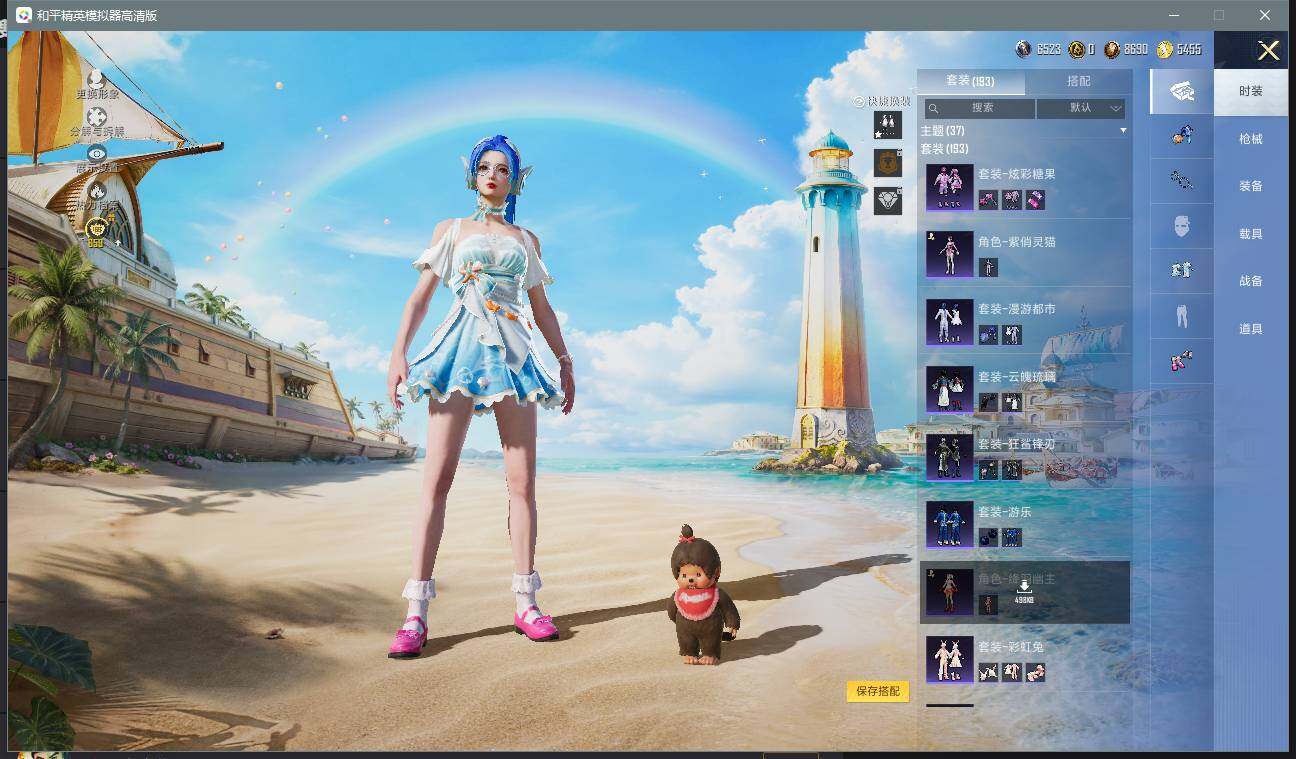Select the blue hair headwear category icon
Viewport: 1296px width, 759px height.
(x=1182, y=135)
